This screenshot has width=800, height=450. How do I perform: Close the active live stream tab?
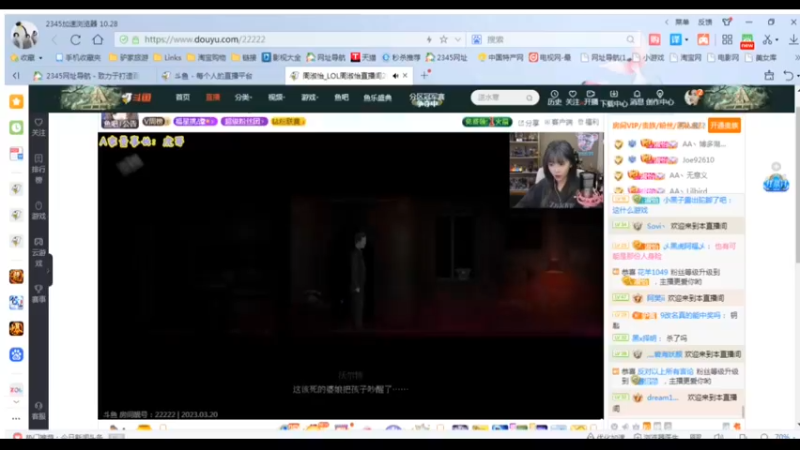(405, 76)
